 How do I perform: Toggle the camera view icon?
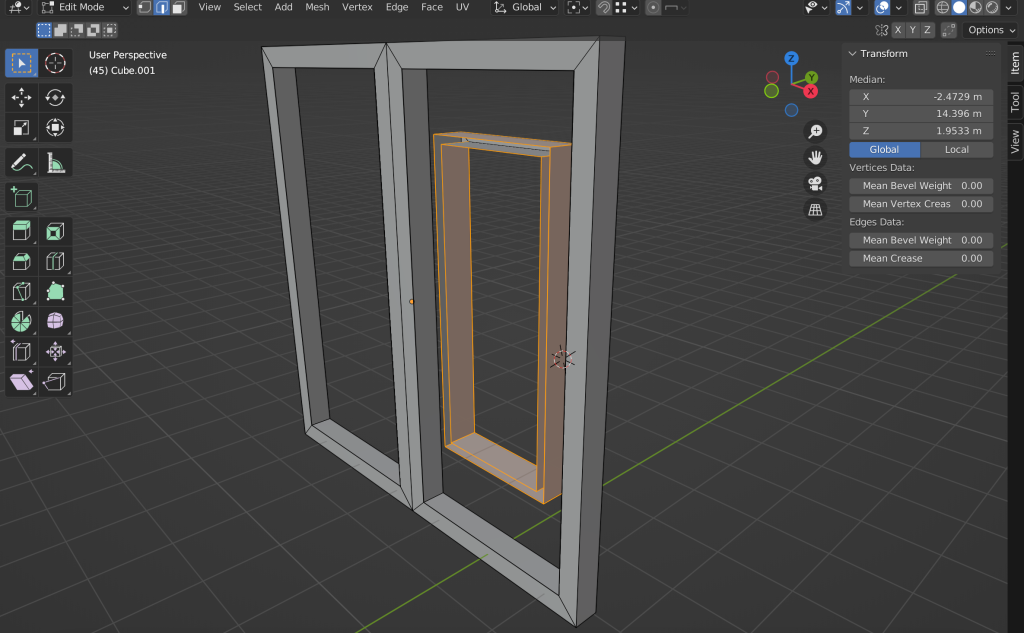pos(815,184)
